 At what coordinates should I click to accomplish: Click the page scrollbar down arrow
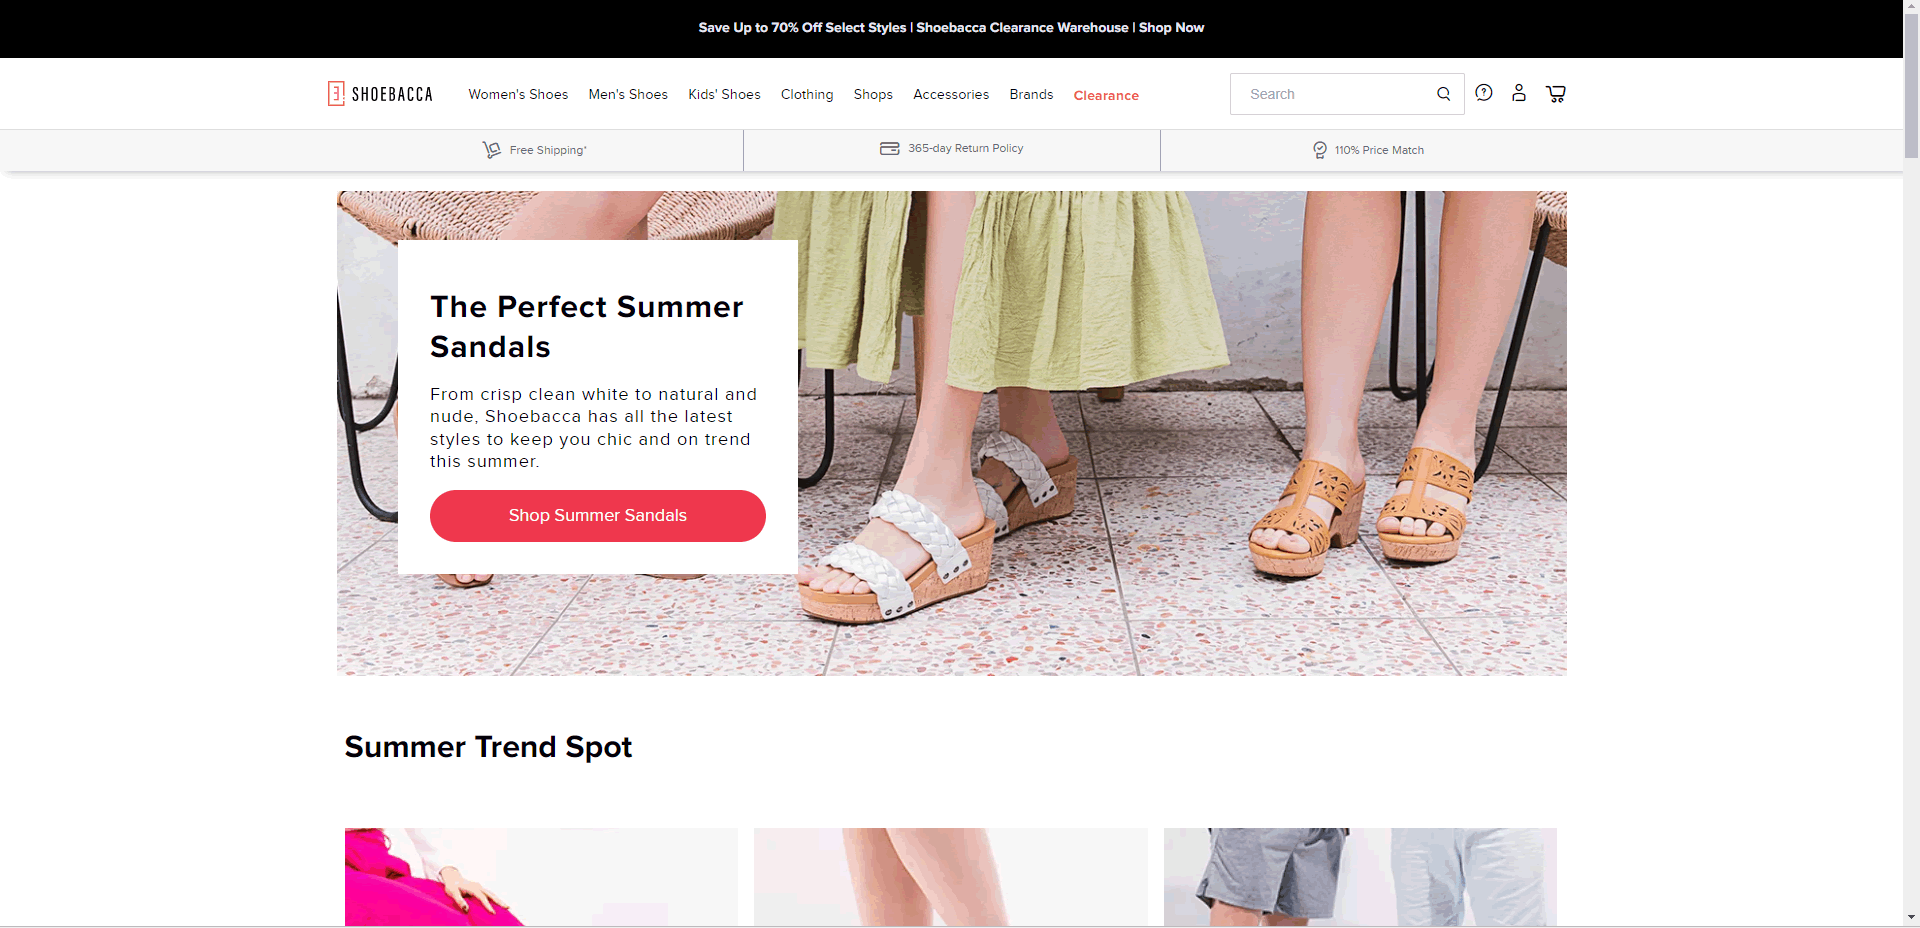click(x=1911, y=917)
